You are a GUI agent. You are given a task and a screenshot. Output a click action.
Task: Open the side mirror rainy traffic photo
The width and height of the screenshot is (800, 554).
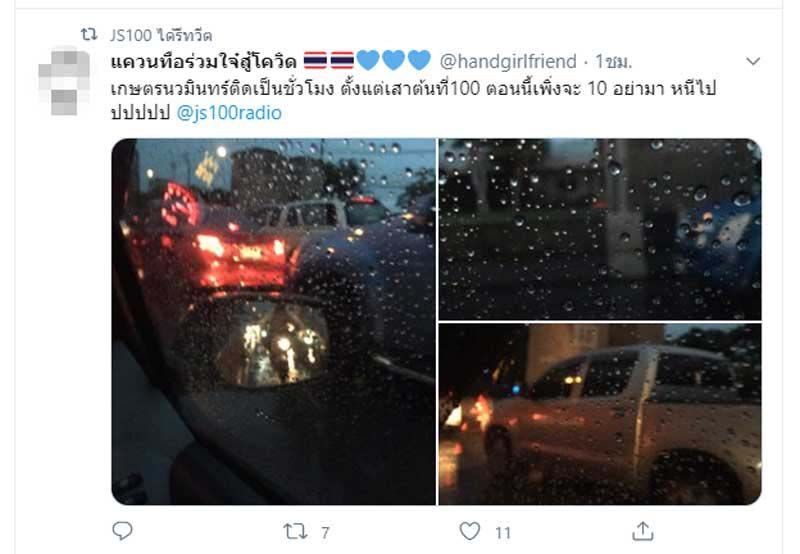274,321
